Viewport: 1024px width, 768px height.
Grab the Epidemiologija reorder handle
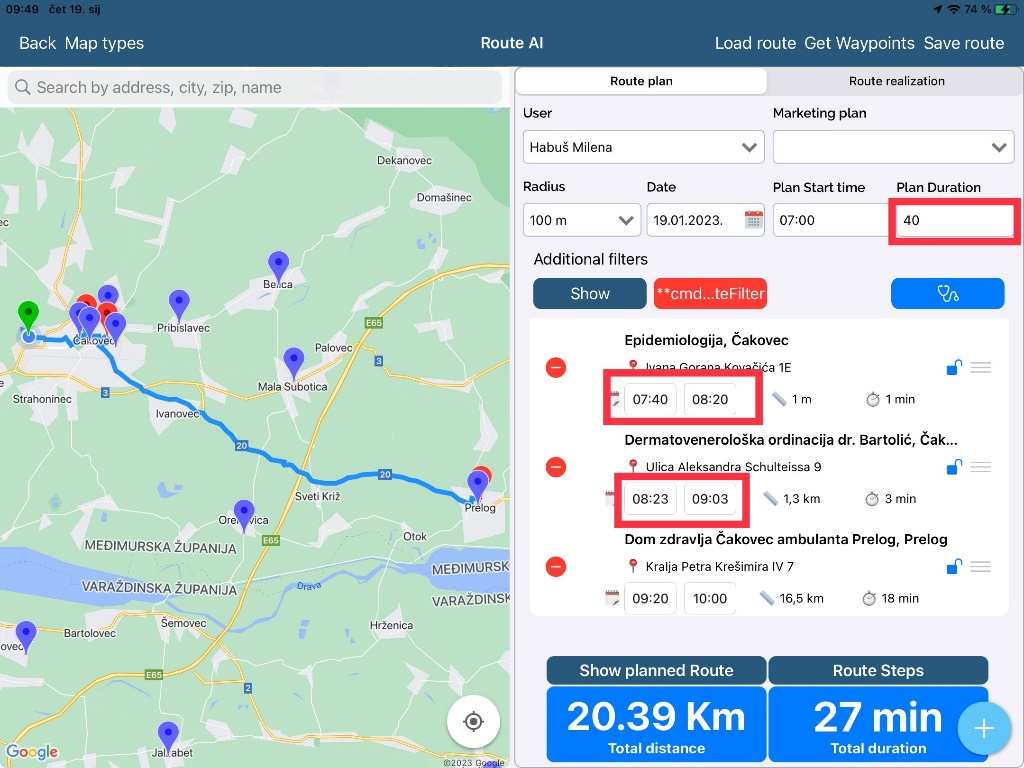coord(981,368)
